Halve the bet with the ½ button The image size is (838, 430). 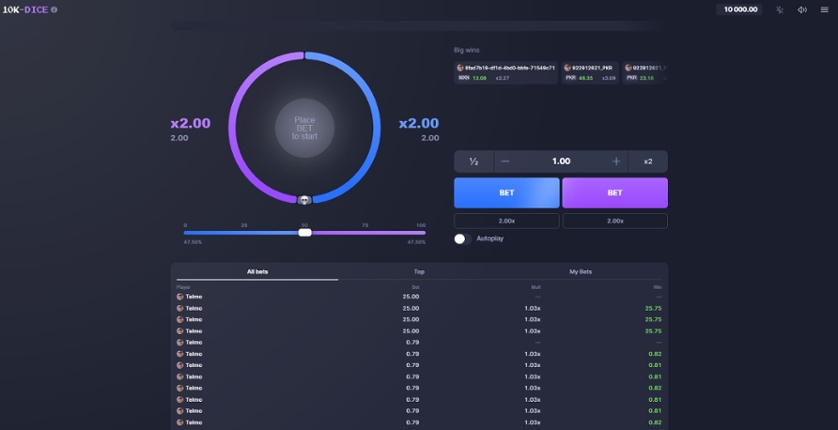(x=474, y=161)
